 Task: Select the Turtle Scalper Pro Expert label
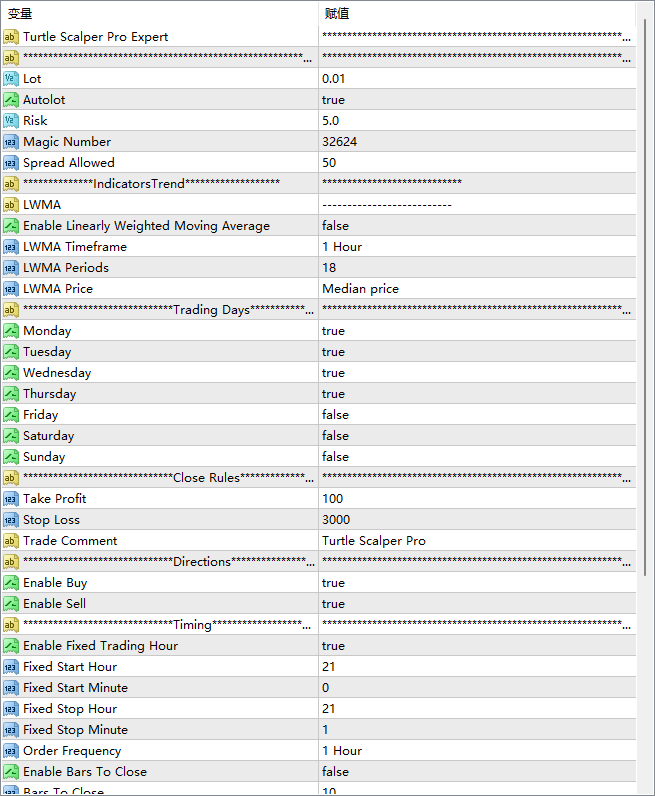[x=95, y=37]
